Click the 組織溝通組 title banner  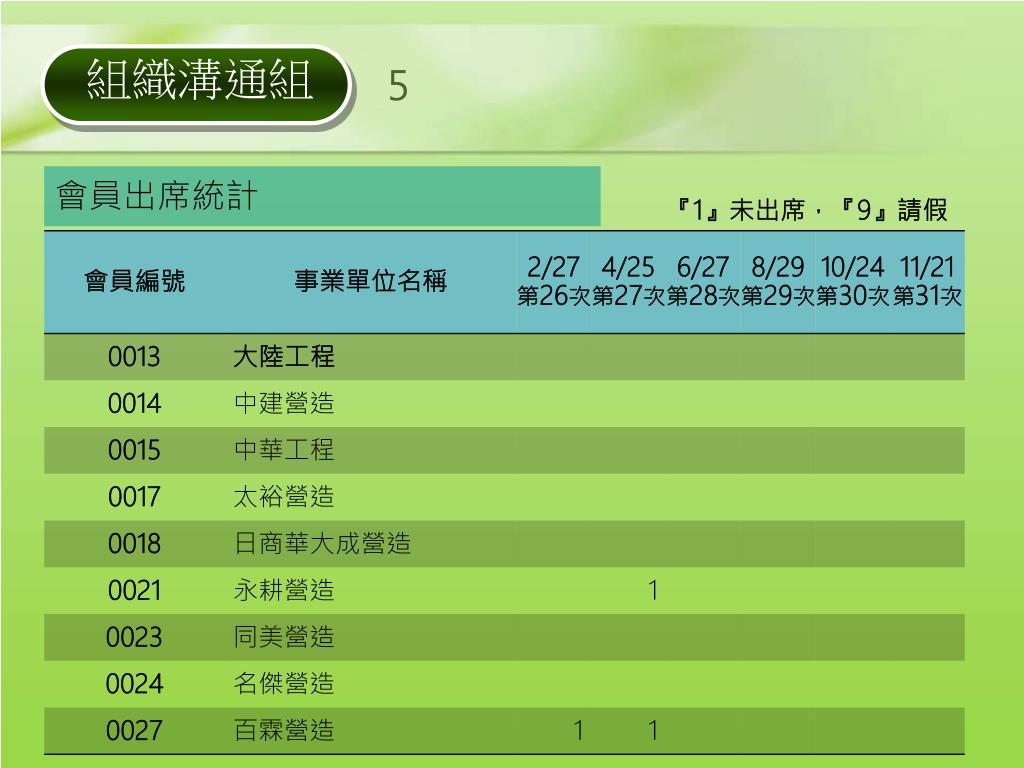[x=197, y=84]
